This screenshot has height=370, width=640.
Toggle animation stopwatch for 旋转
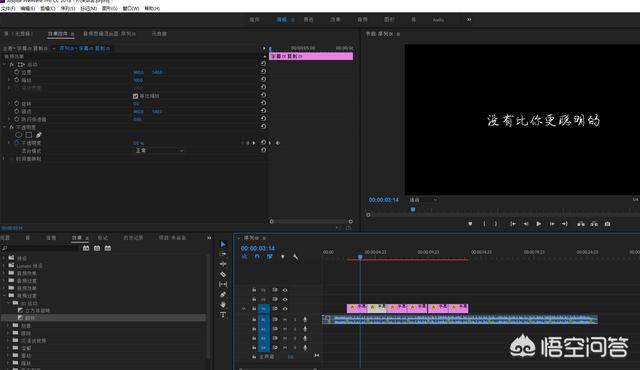[17, 104]
